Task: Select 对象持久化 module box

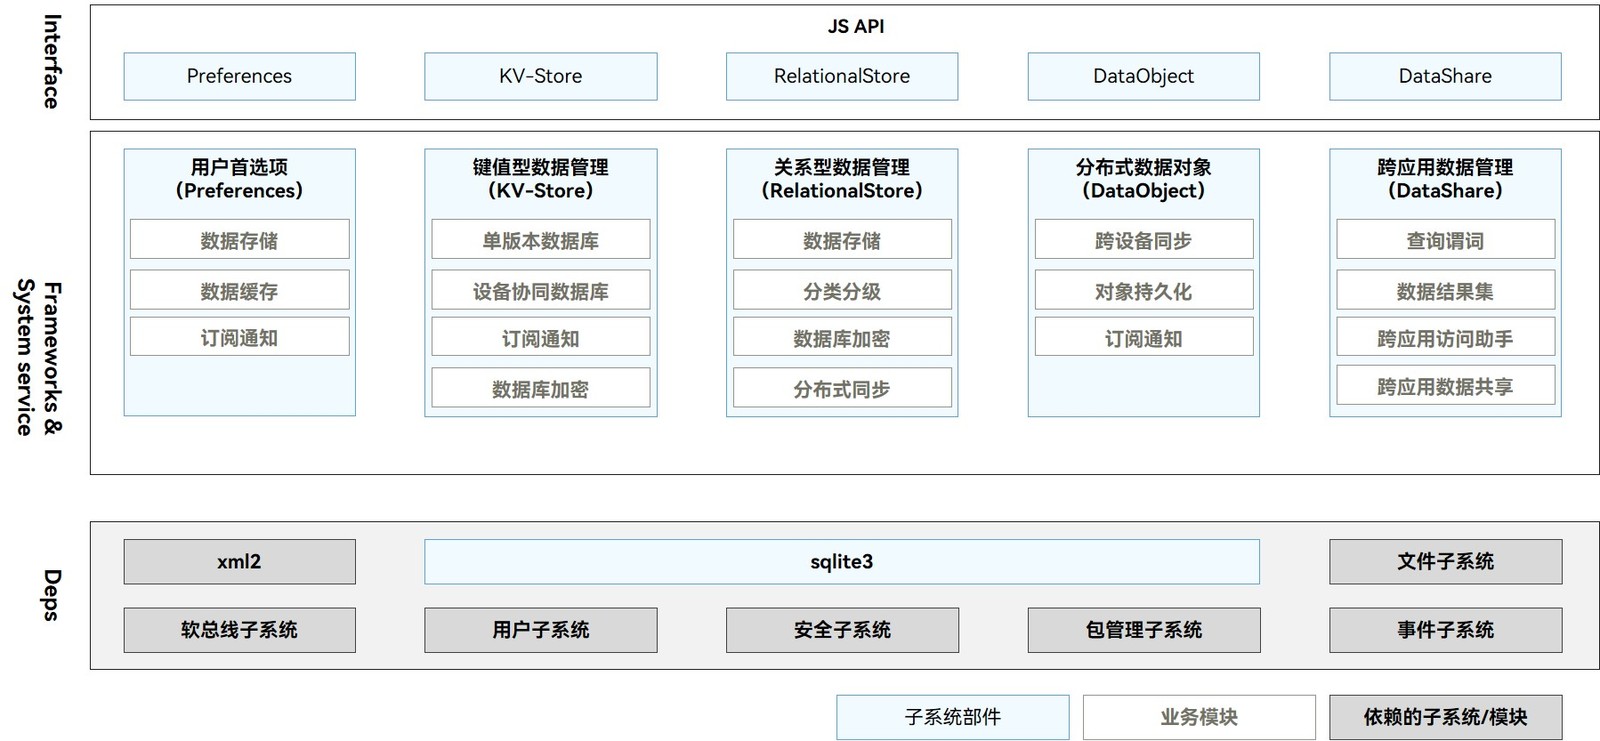Action: coord(1143,290)
